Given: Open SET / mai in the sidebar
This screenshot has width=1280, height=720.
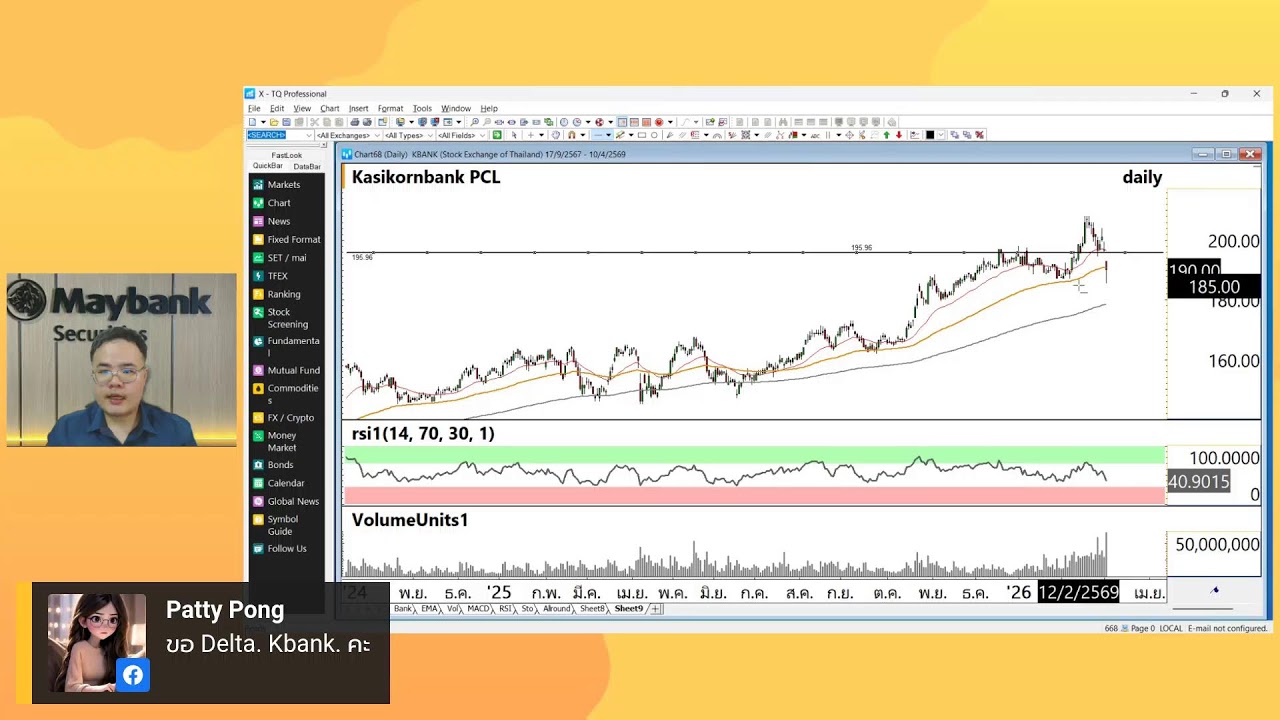Looking at the screenshot, I should coord(286,258).
